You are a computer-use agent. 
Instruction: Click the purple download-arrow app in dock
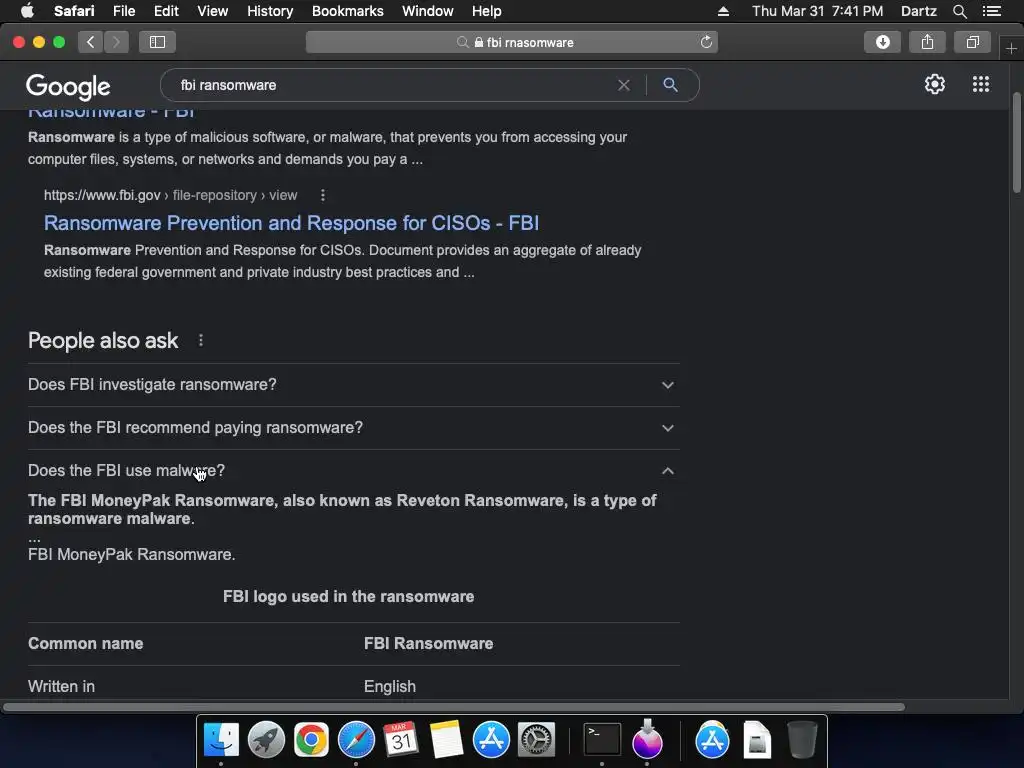click(647, 739)
